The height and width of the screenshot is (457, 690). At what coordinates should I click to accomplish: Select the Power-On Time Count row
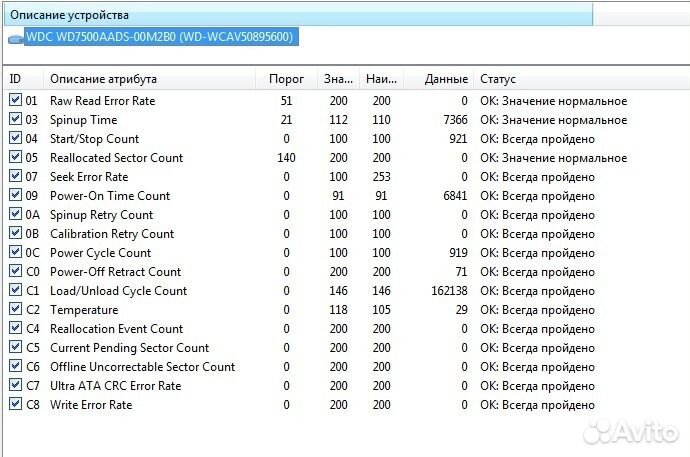[110, 196]
